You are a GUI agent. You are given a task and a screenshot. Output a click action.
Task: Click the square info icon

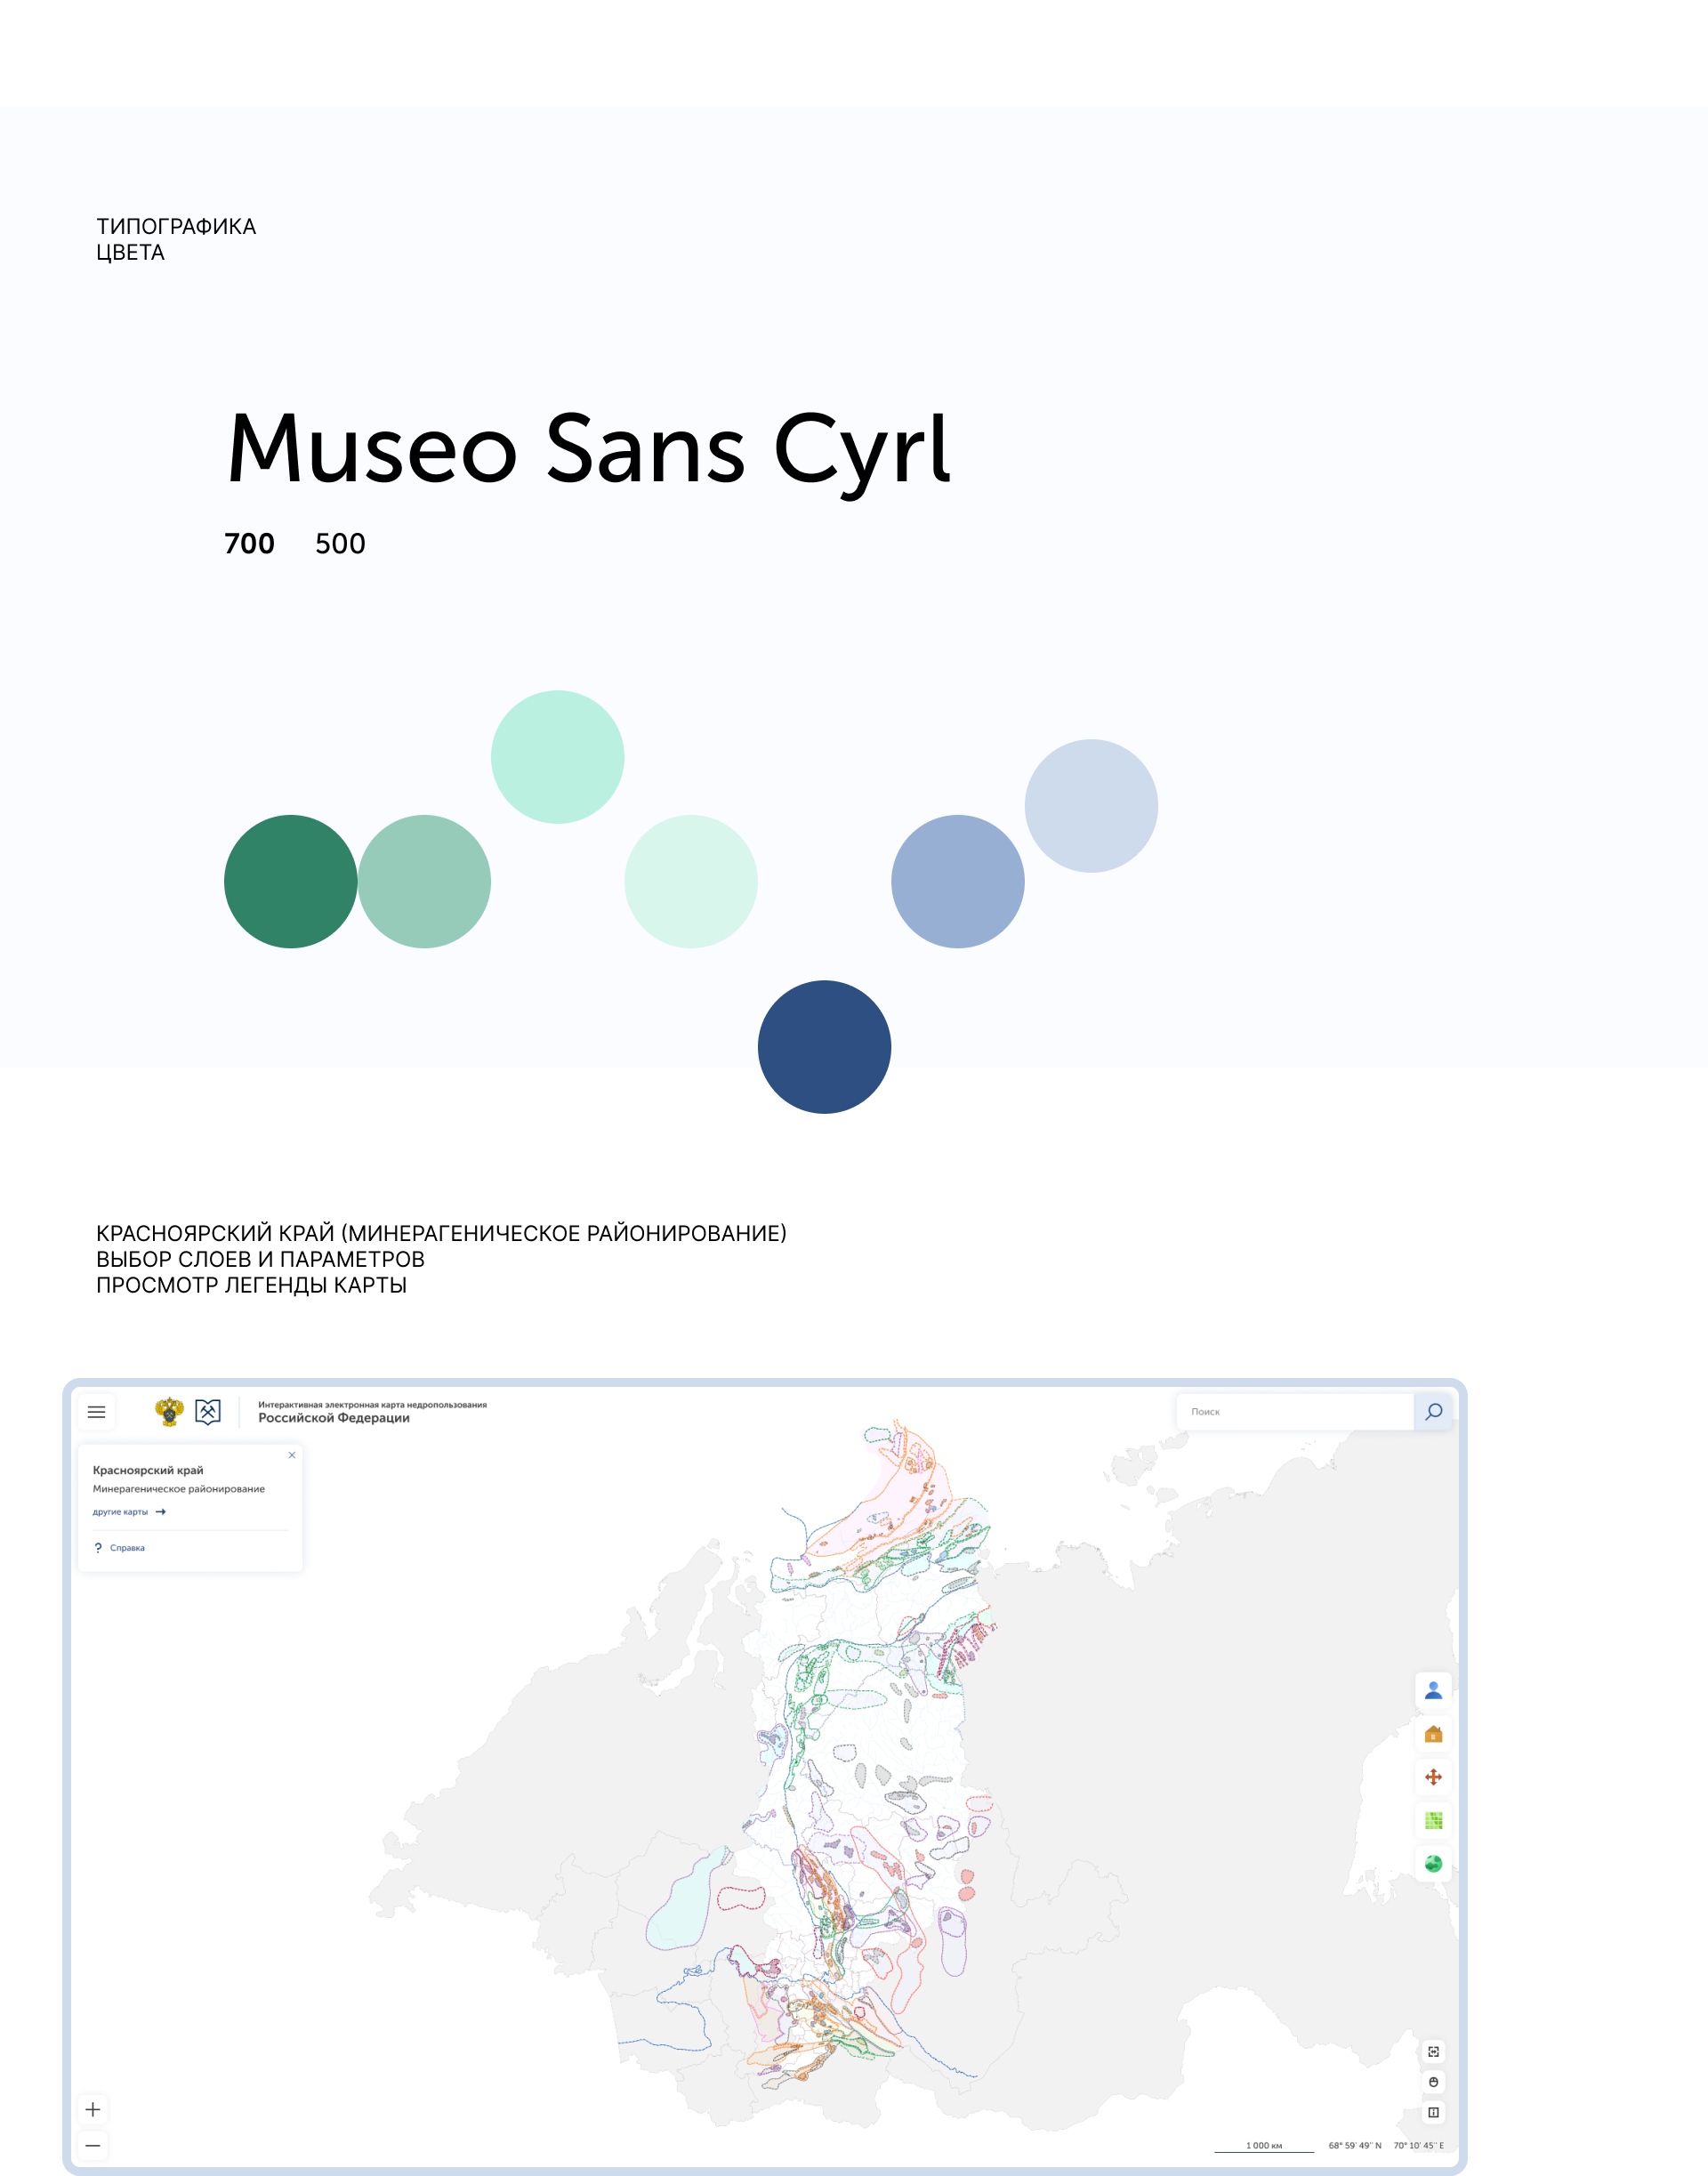pos(1433,2112)
